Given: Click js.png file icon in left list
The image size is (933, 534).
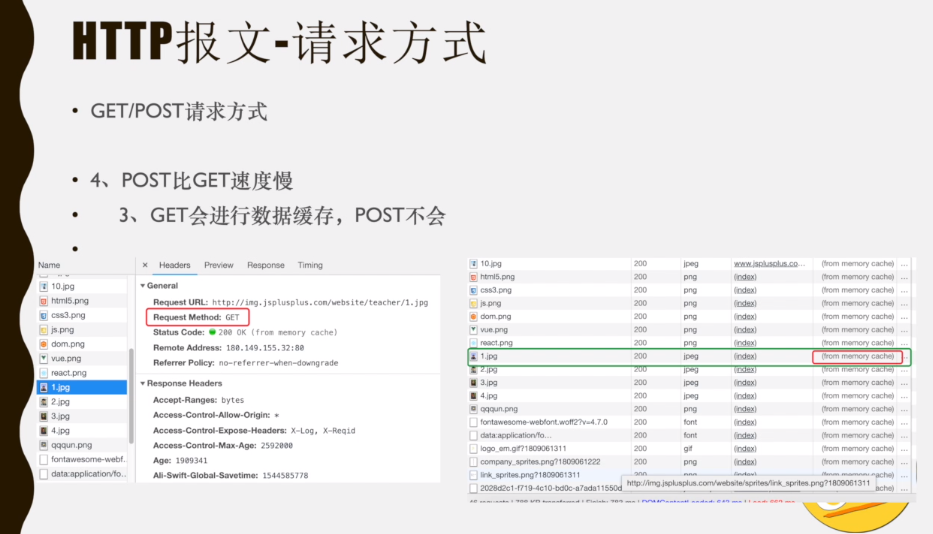Looking at the screenshot, I should (43, 329).
